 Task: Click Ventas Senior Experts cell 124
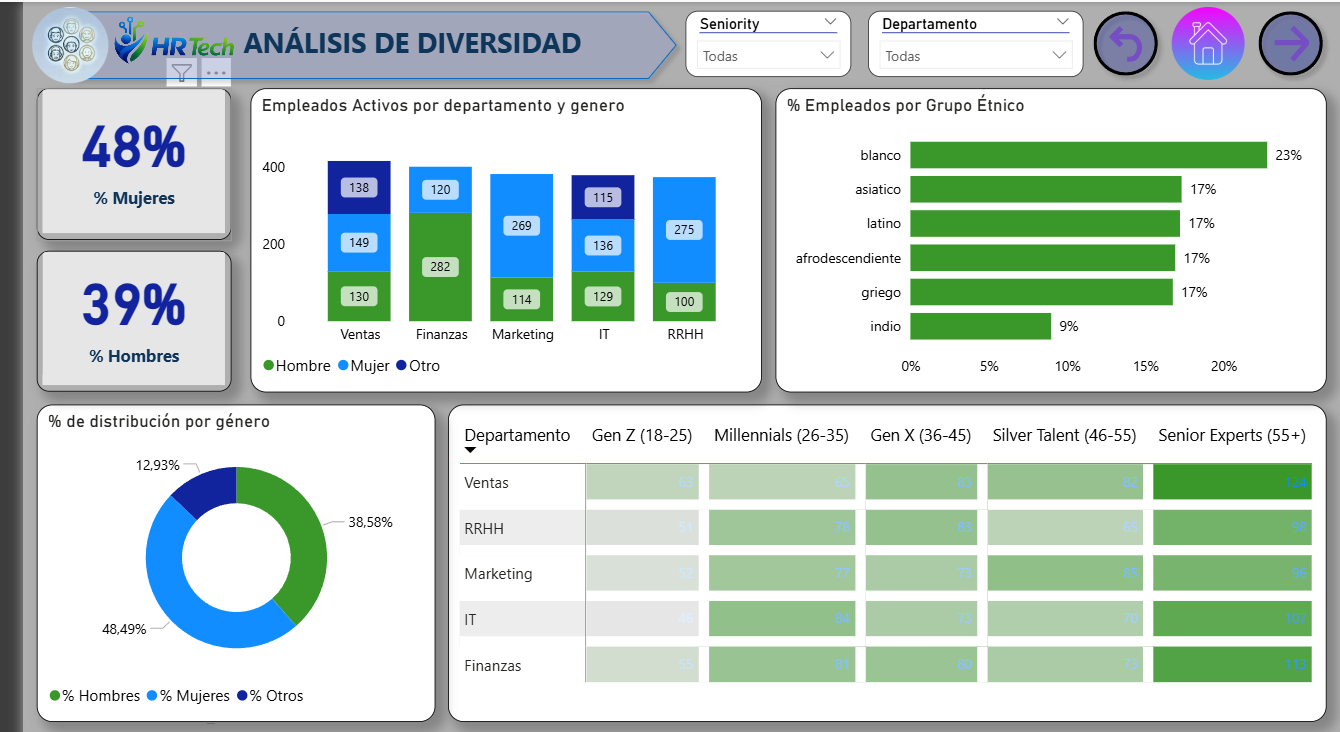(x=1232, y=483)
